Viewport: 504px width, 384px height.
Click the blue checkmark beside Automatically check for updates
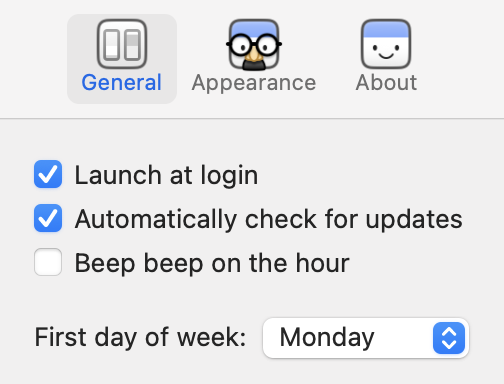coord(48,218)
